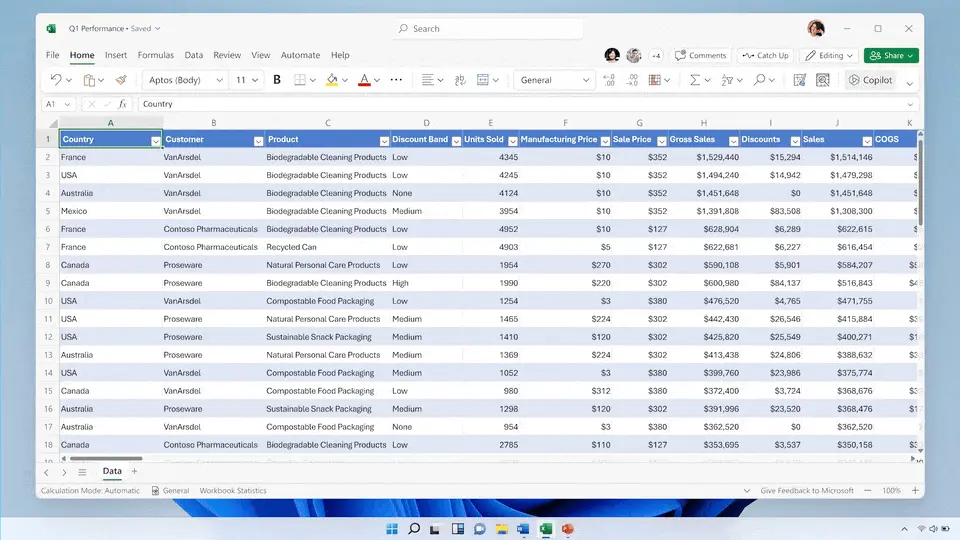This screenshot has width=960, height=540.
Task: Open PowerPoint from the taskbar
Action: point(568,529)
